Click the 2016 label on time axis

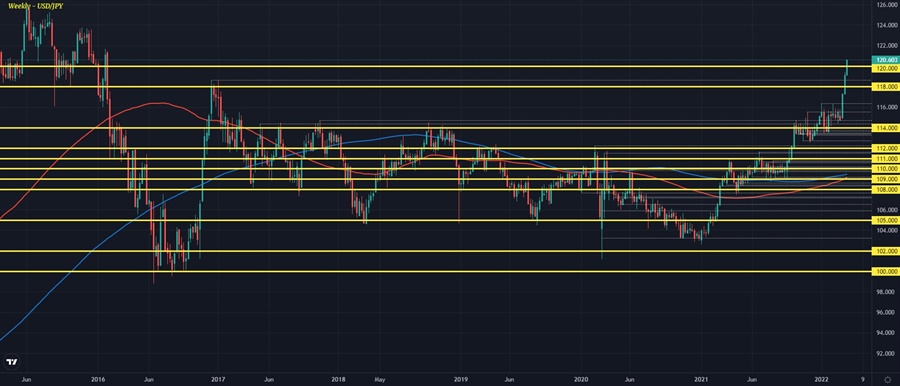pos(98,380)
